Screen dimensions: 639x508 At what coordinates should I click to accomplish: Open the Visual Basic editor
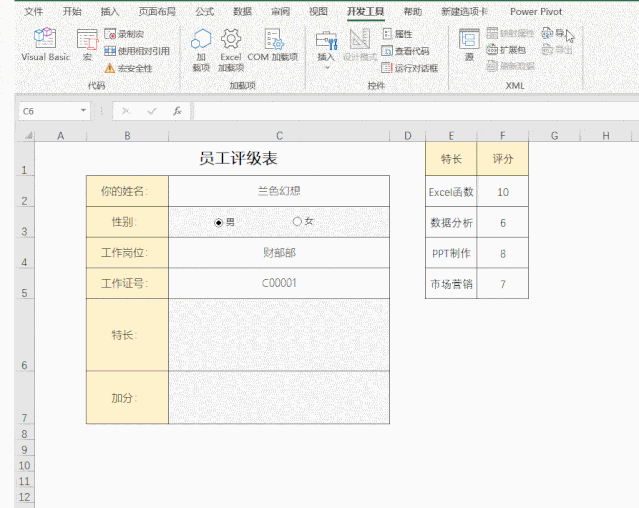coord(45,44)
